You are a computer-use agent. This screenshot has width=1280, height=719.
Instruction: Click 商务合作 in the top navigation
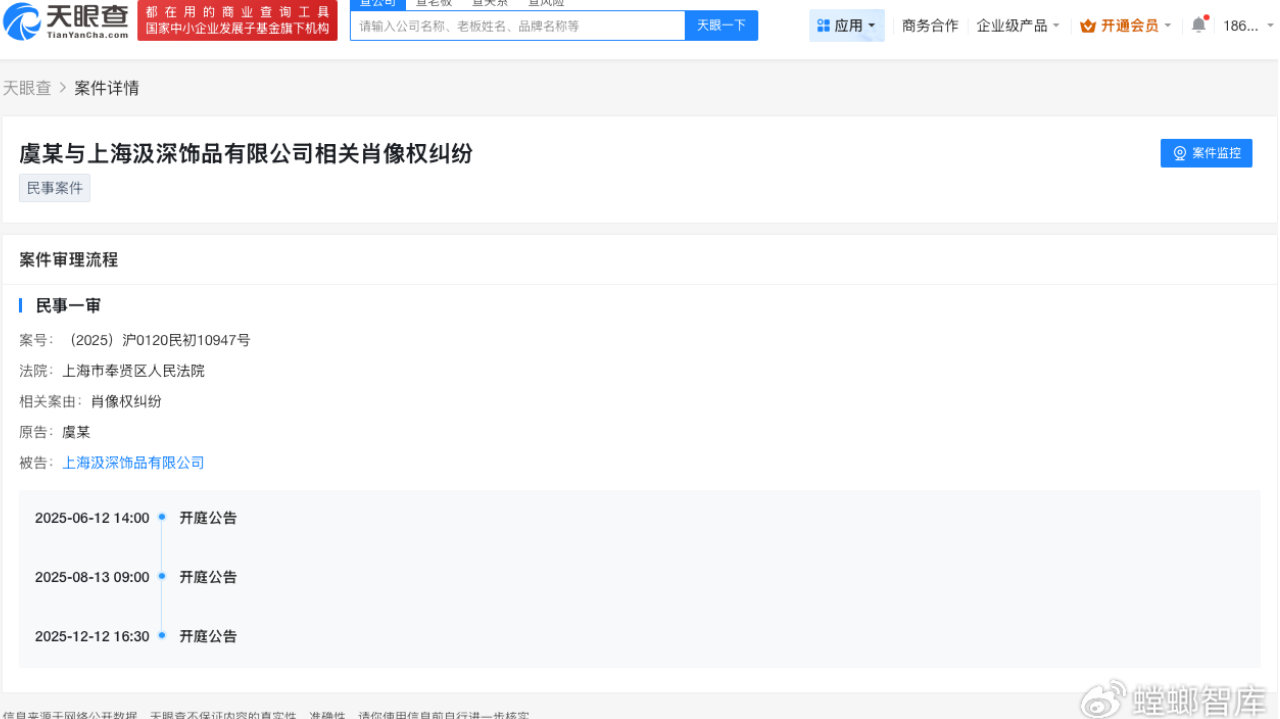[929, 25]
